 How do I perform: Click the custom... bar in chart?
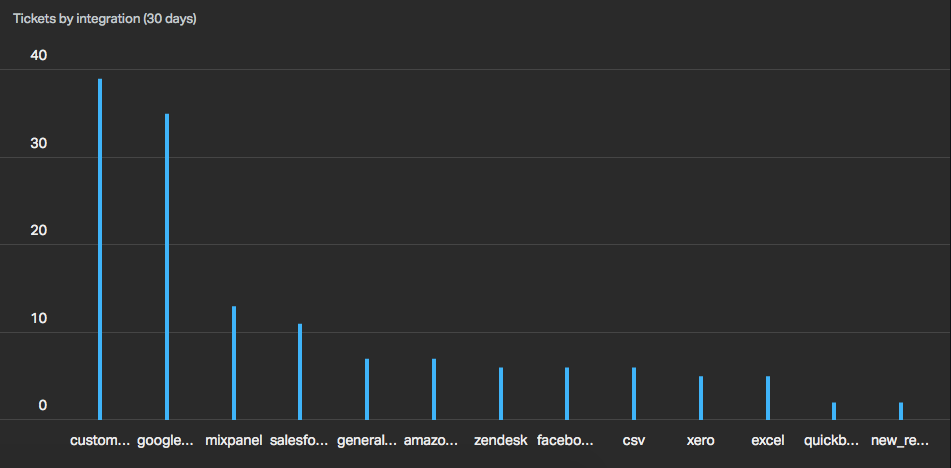pos(100,249)
